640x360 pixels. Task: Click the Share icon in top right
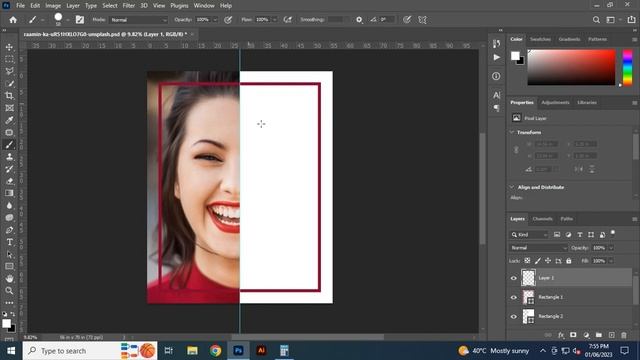click(631, 20)
